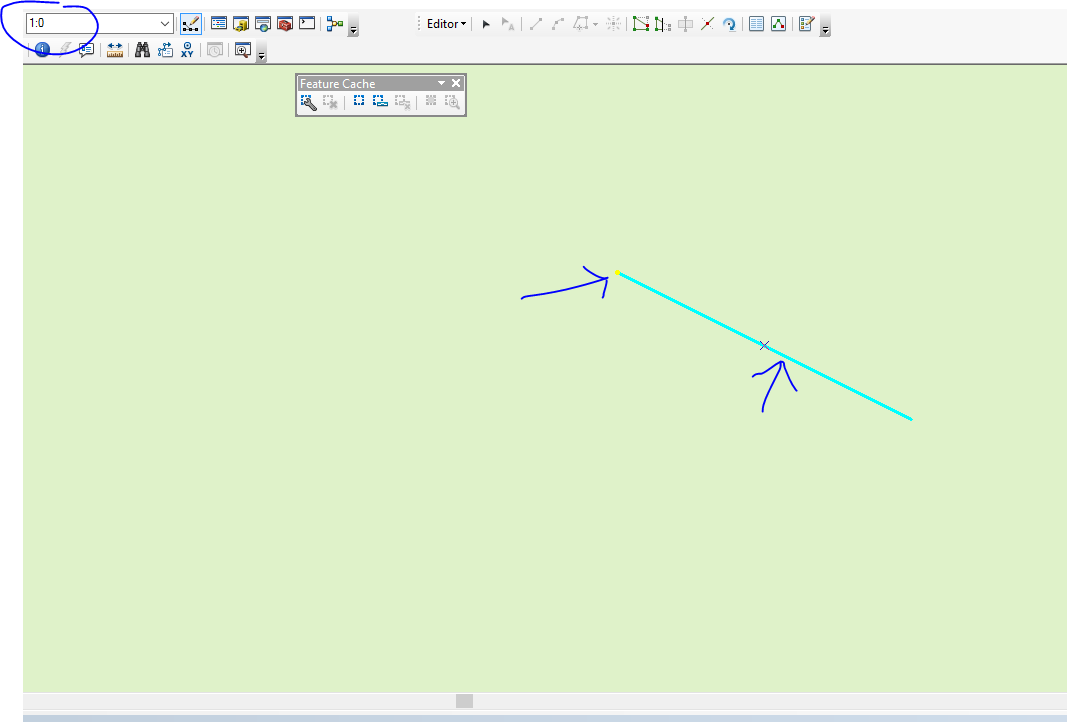Launch the ModelBuilder window
Viewport: 1067px width, 722px height.
(x=335, y=24)
